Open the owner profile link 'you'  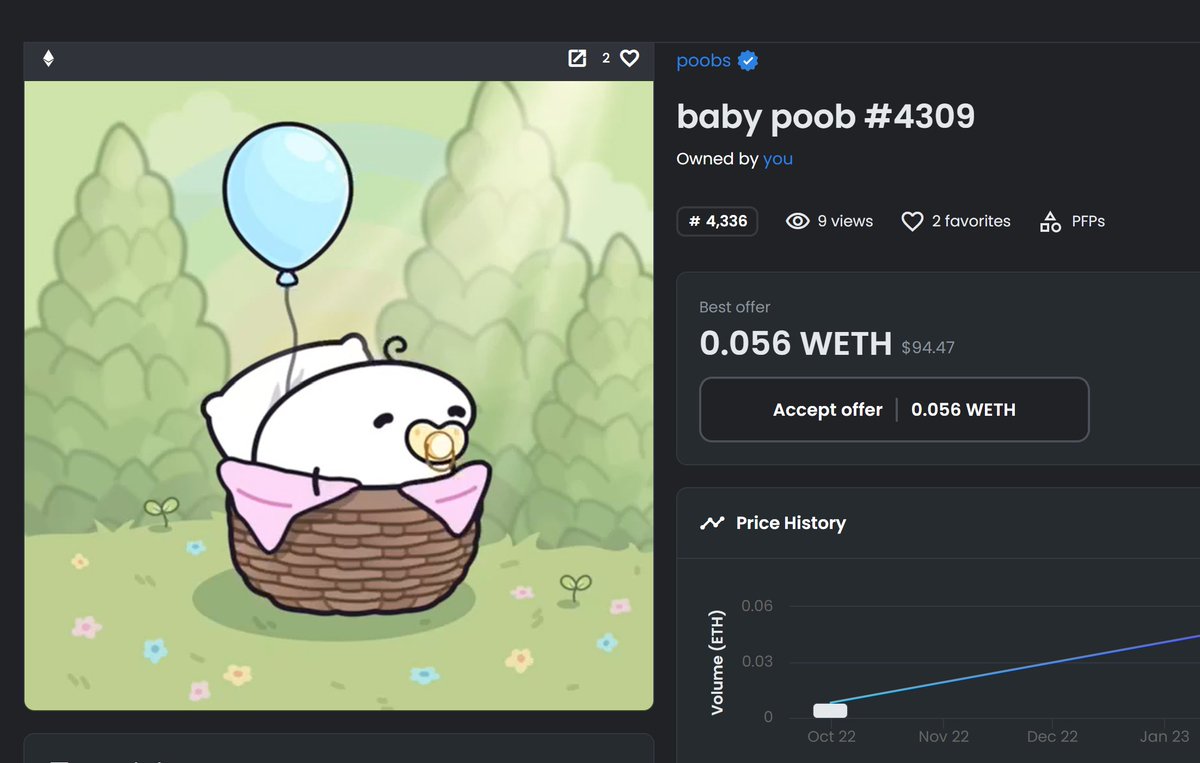(778, 159)
